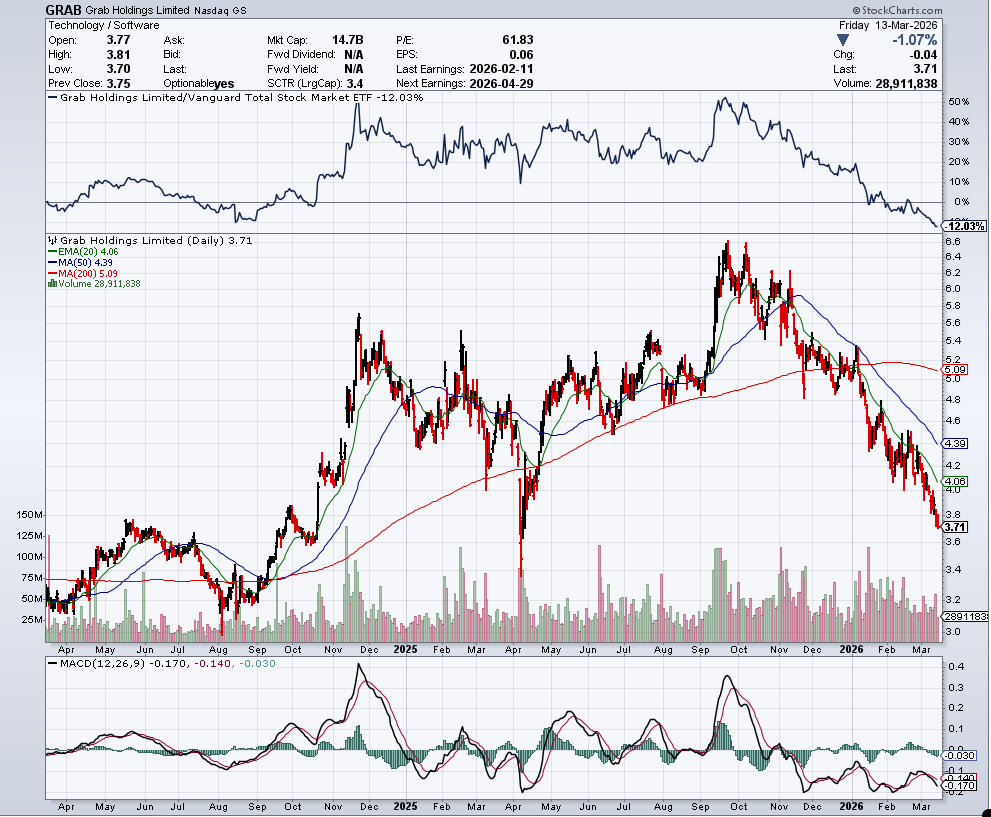The height and width of the screenshot is (817, 991).
Task: Click the StockCharts.com label
Action: point(897,10)
